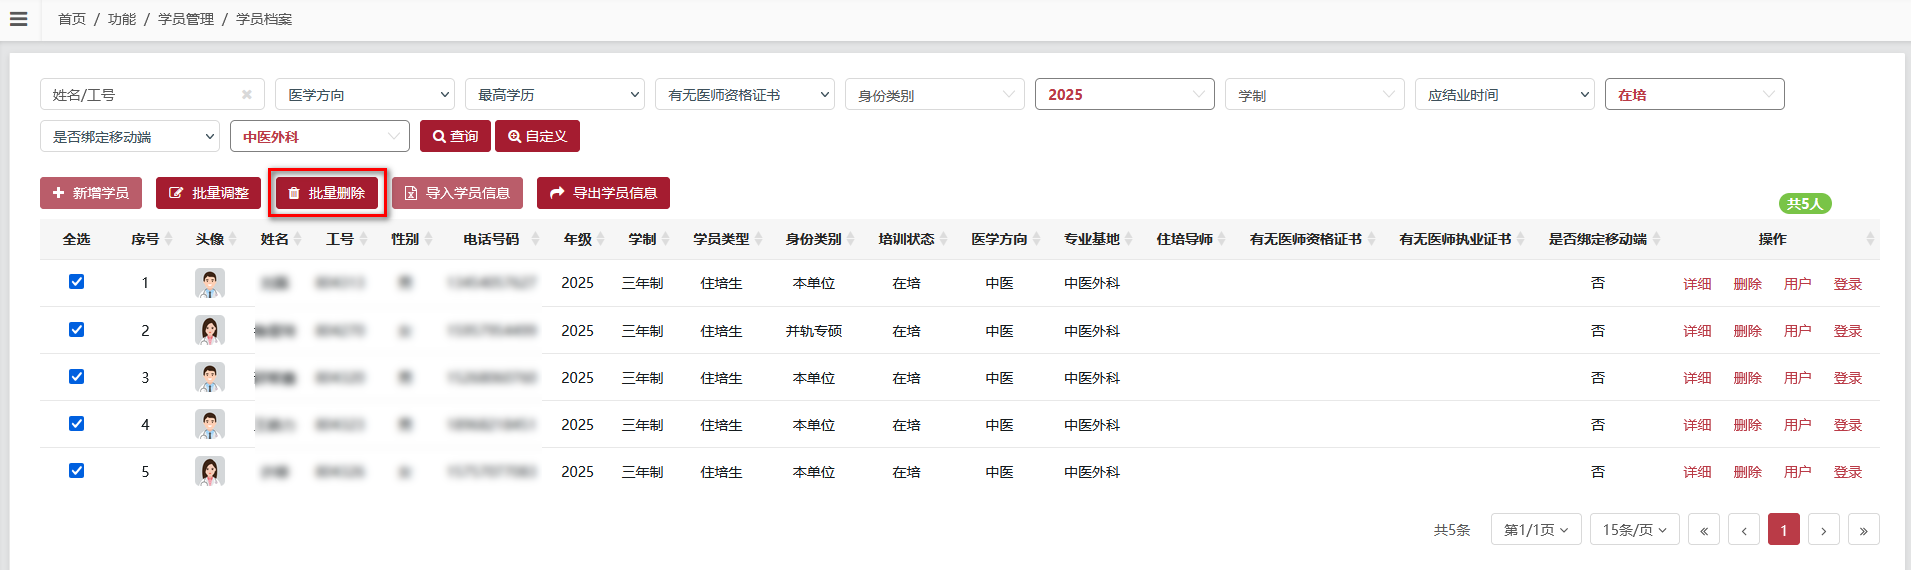The image size is (1911, 570).
Task: Open 详细 link for row 1
Action: (1697, 284)
